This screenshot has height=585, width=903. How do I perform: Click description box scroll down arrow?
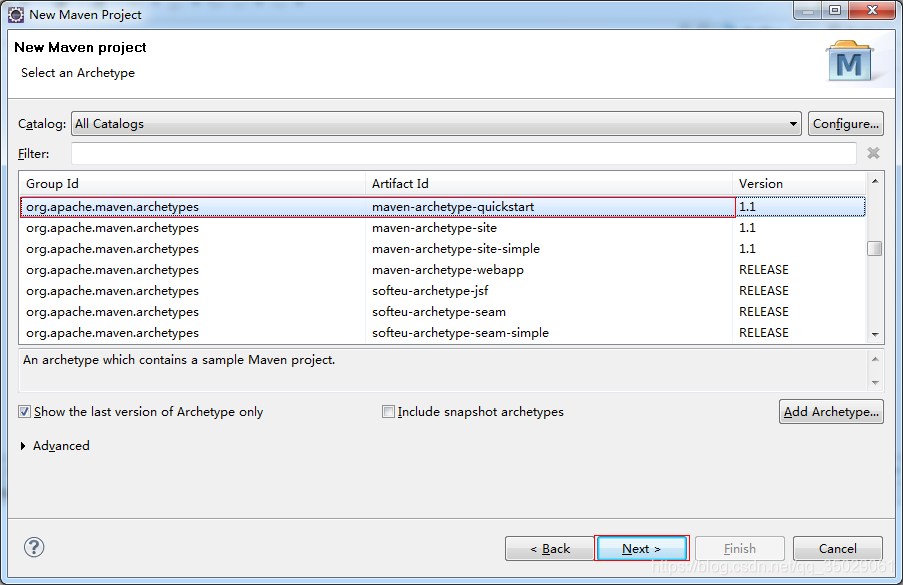tap(875, 382)
